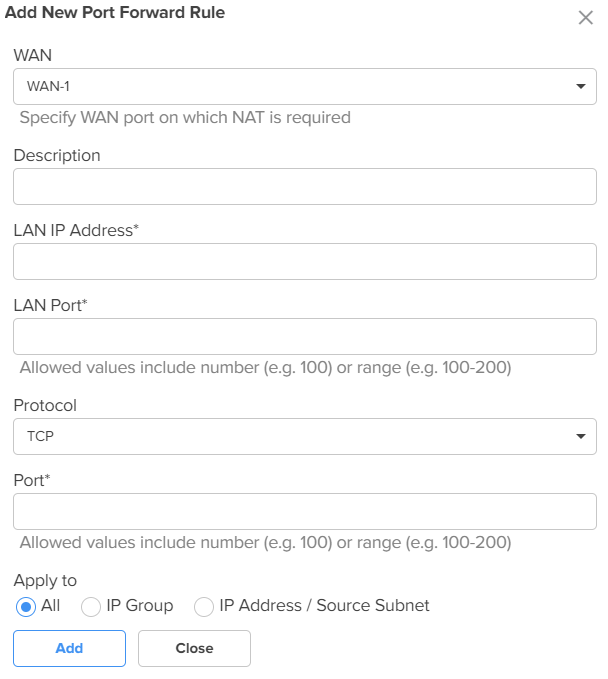The image size is (608, 679).
Task: Expand the WAN dropdown arrow
Action: (581, 86)
